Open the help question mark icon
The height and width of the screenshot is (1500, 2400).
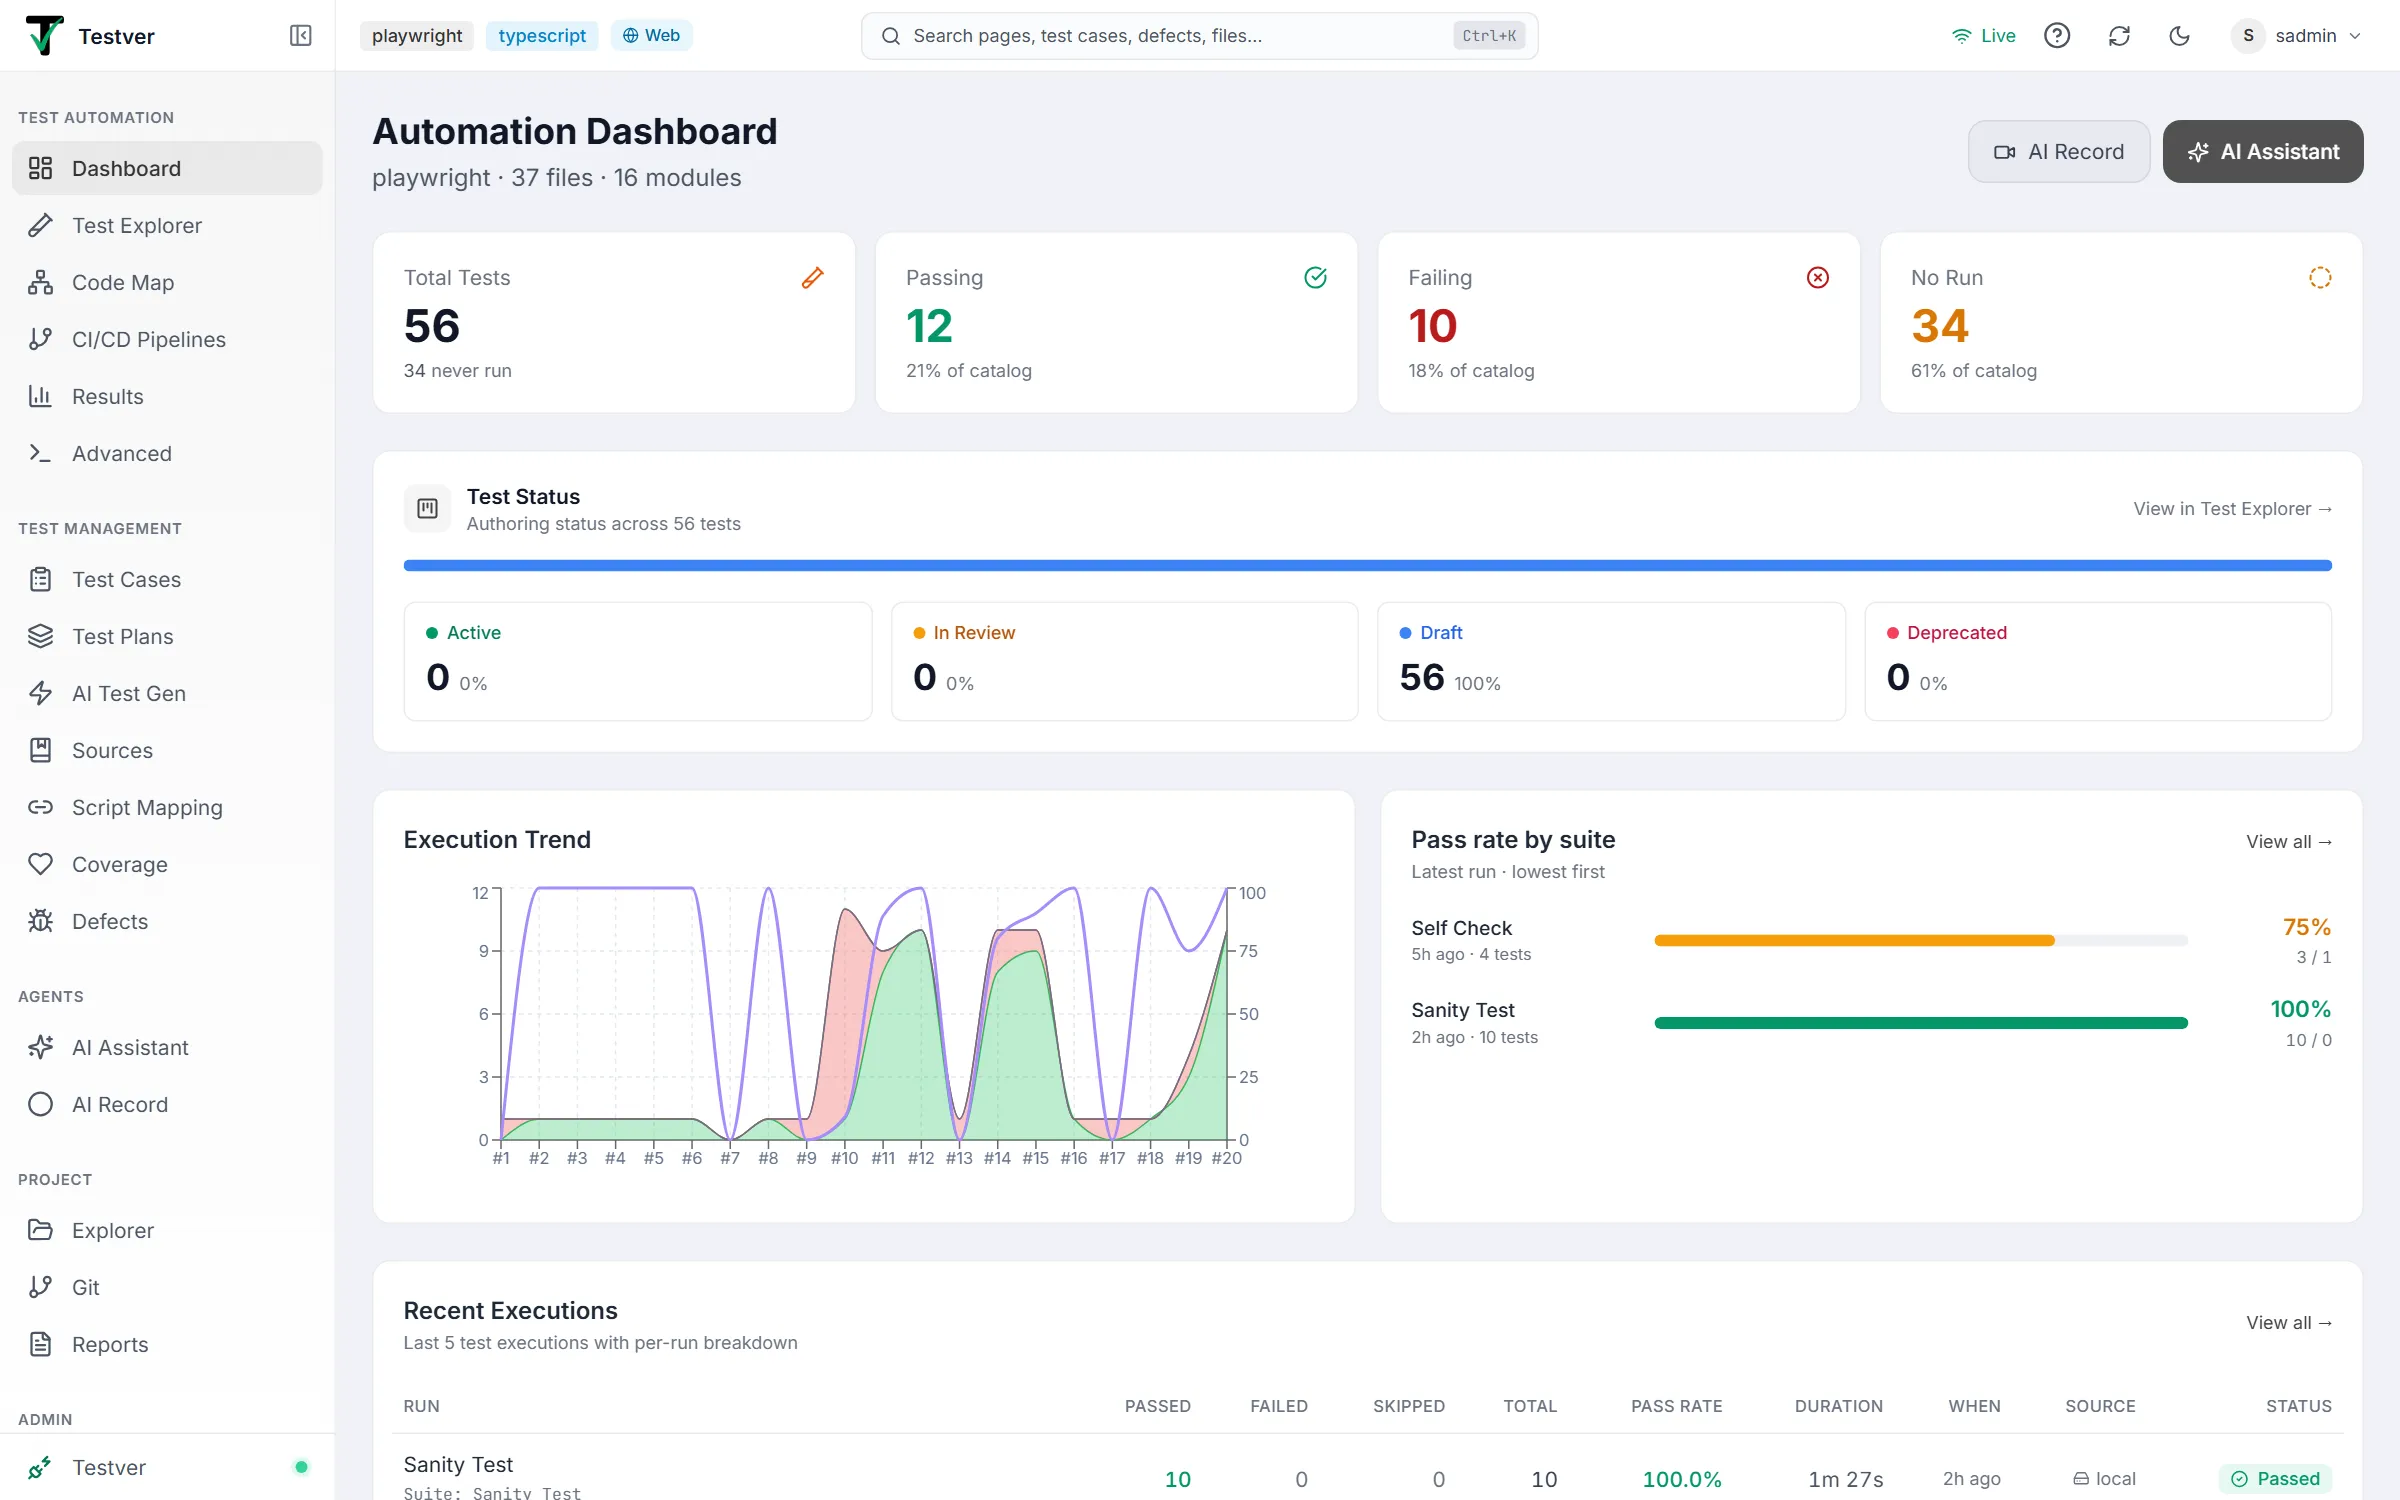2056,36
